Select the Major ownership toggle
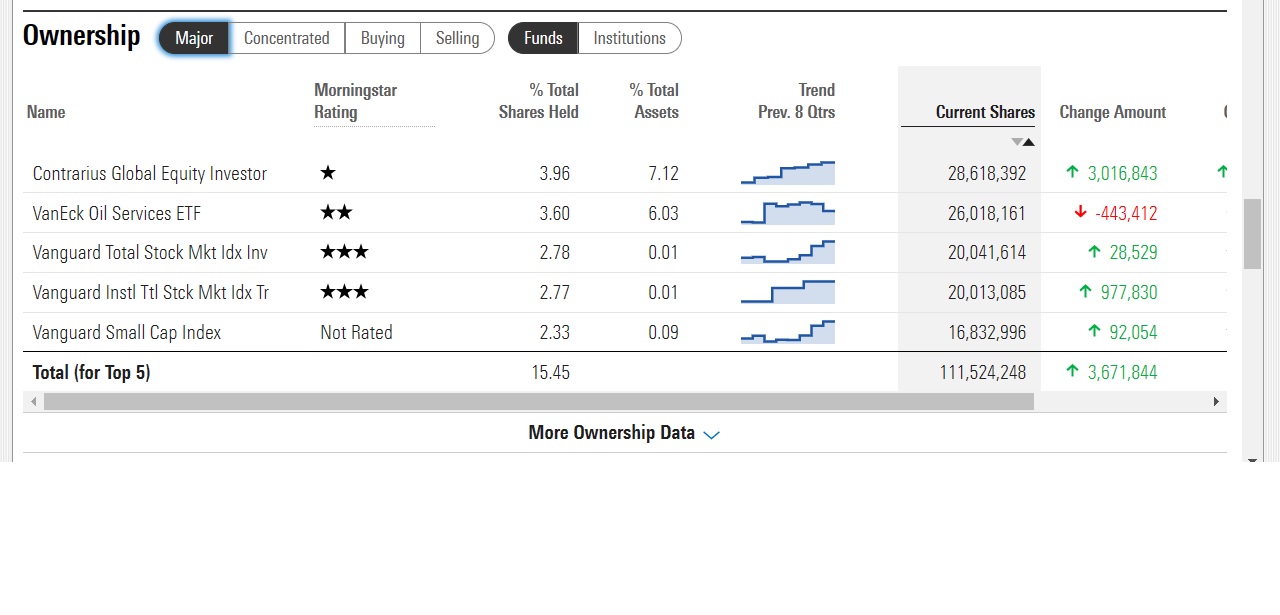Image resolution: width=1280 pixels, height=615 pixels. [x=194, y=38]
